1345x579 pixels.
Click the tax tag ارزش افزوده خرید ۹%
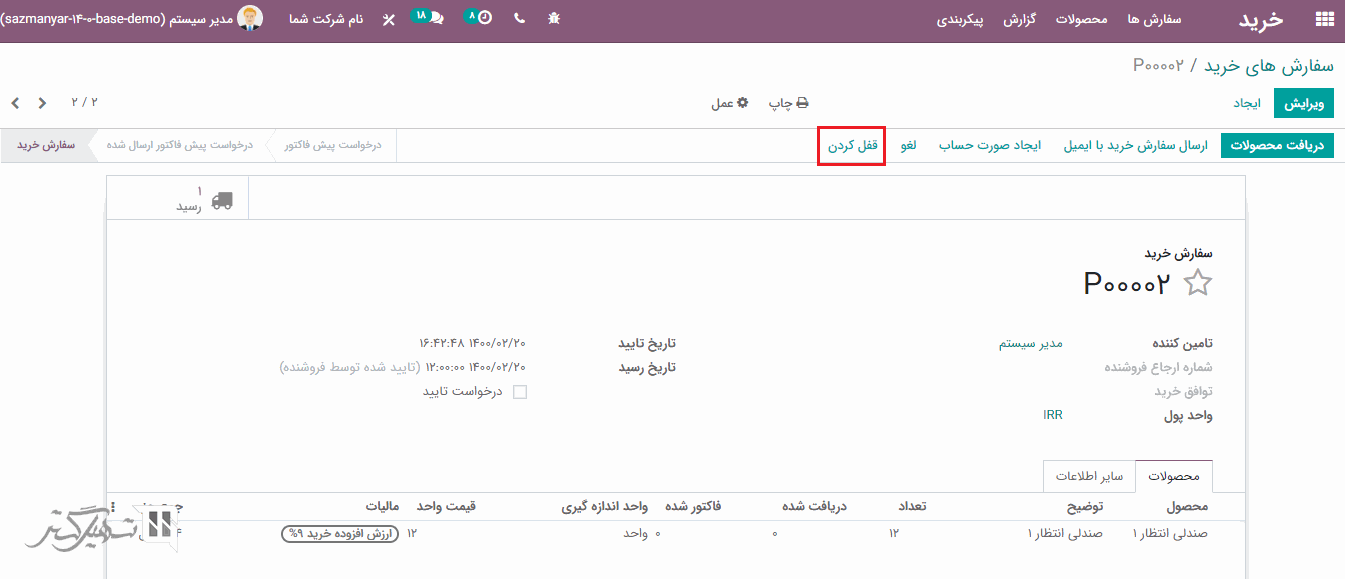(x=340, y=534)
